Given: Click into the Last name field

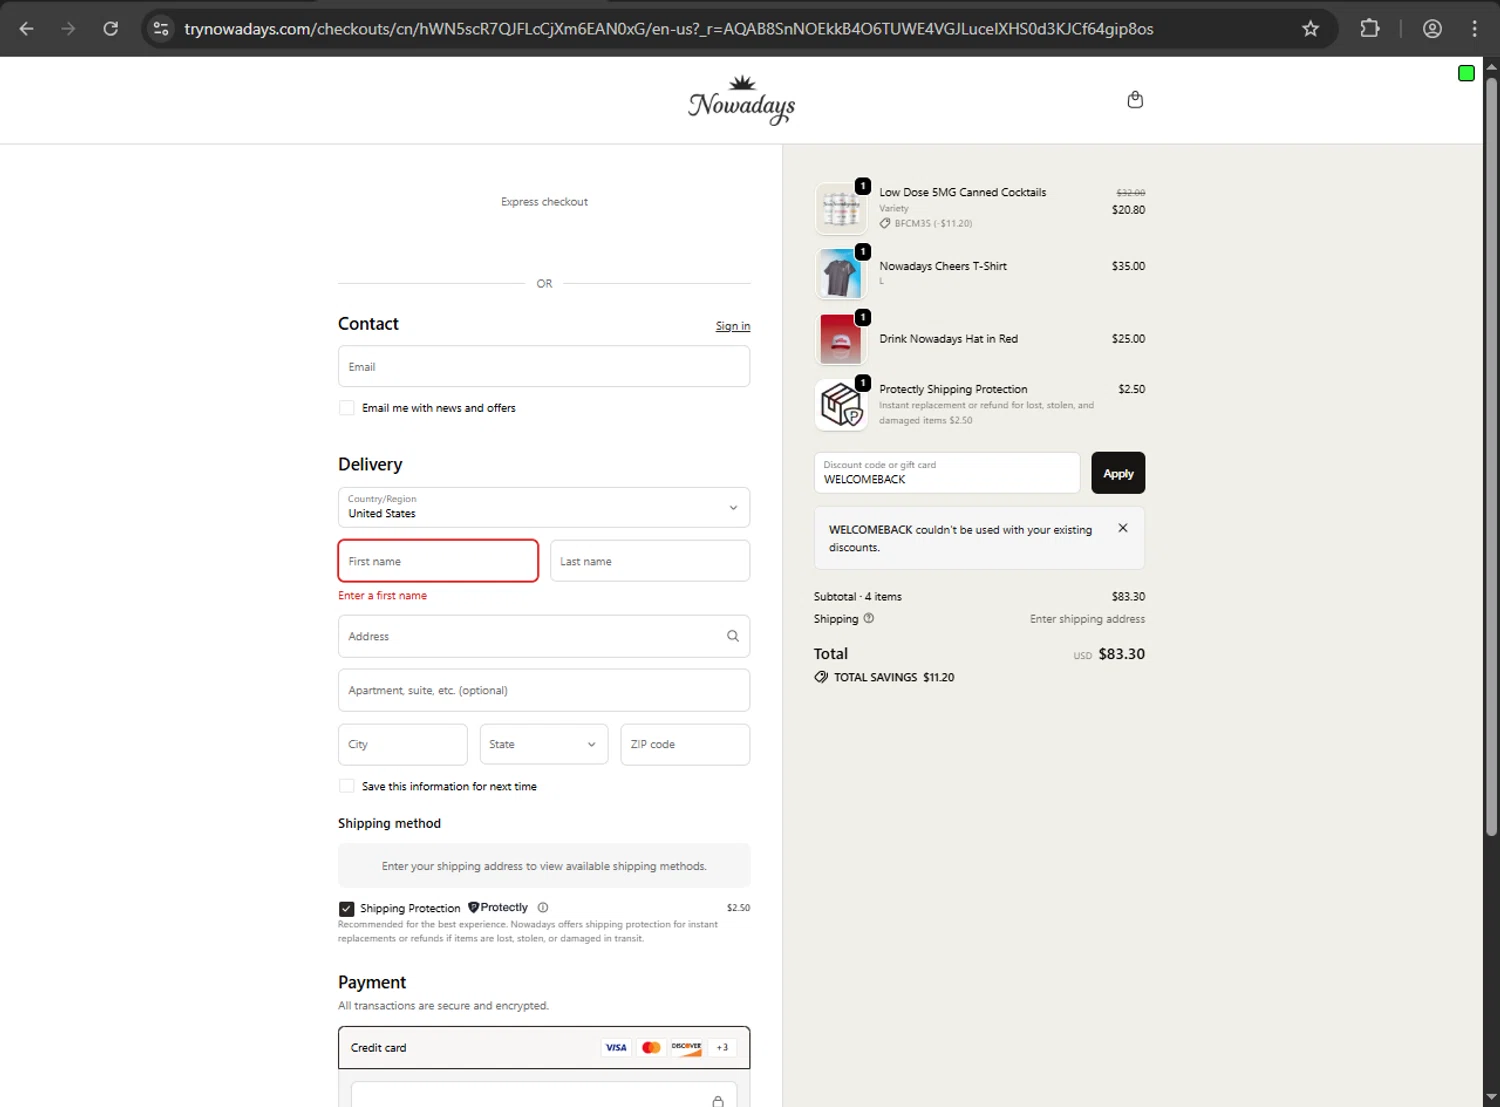Looking at the screenshot, I should point(650,561).
